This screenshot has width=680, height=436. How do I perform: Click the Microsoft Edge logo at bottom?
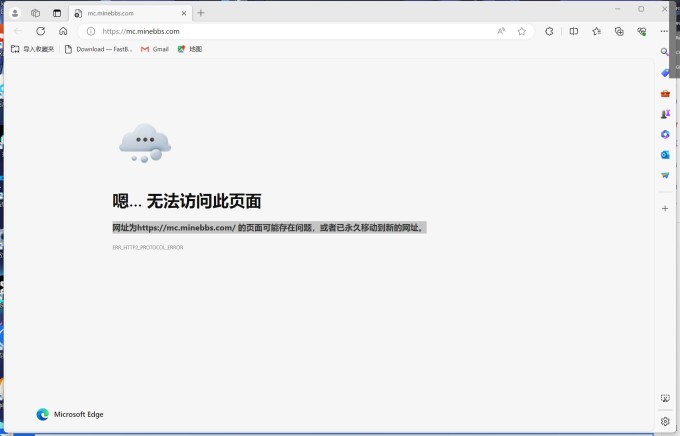coord(42,414)
